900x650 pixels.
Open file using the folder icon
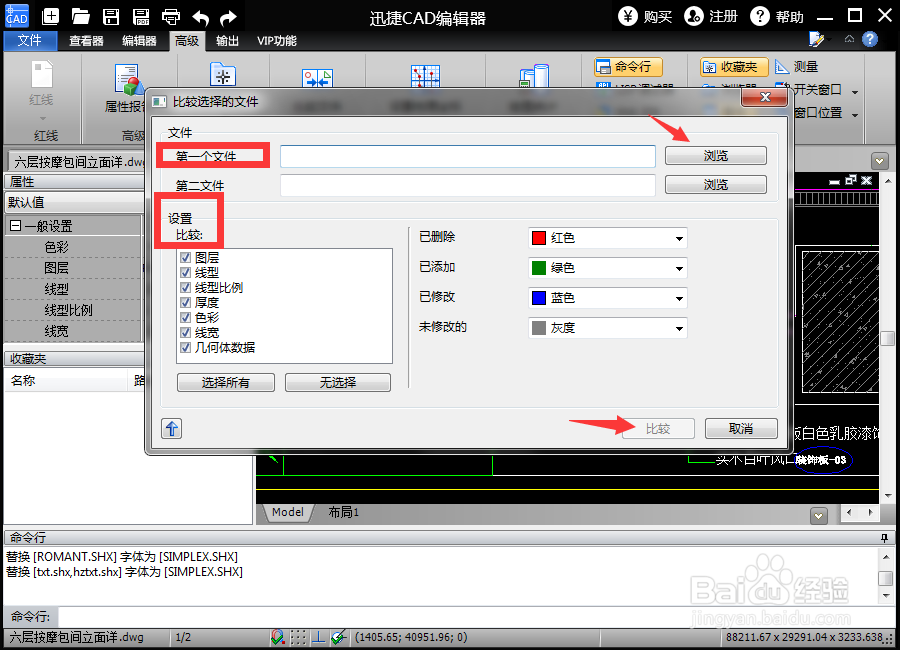pyautogui.click(x=80, y=16)
